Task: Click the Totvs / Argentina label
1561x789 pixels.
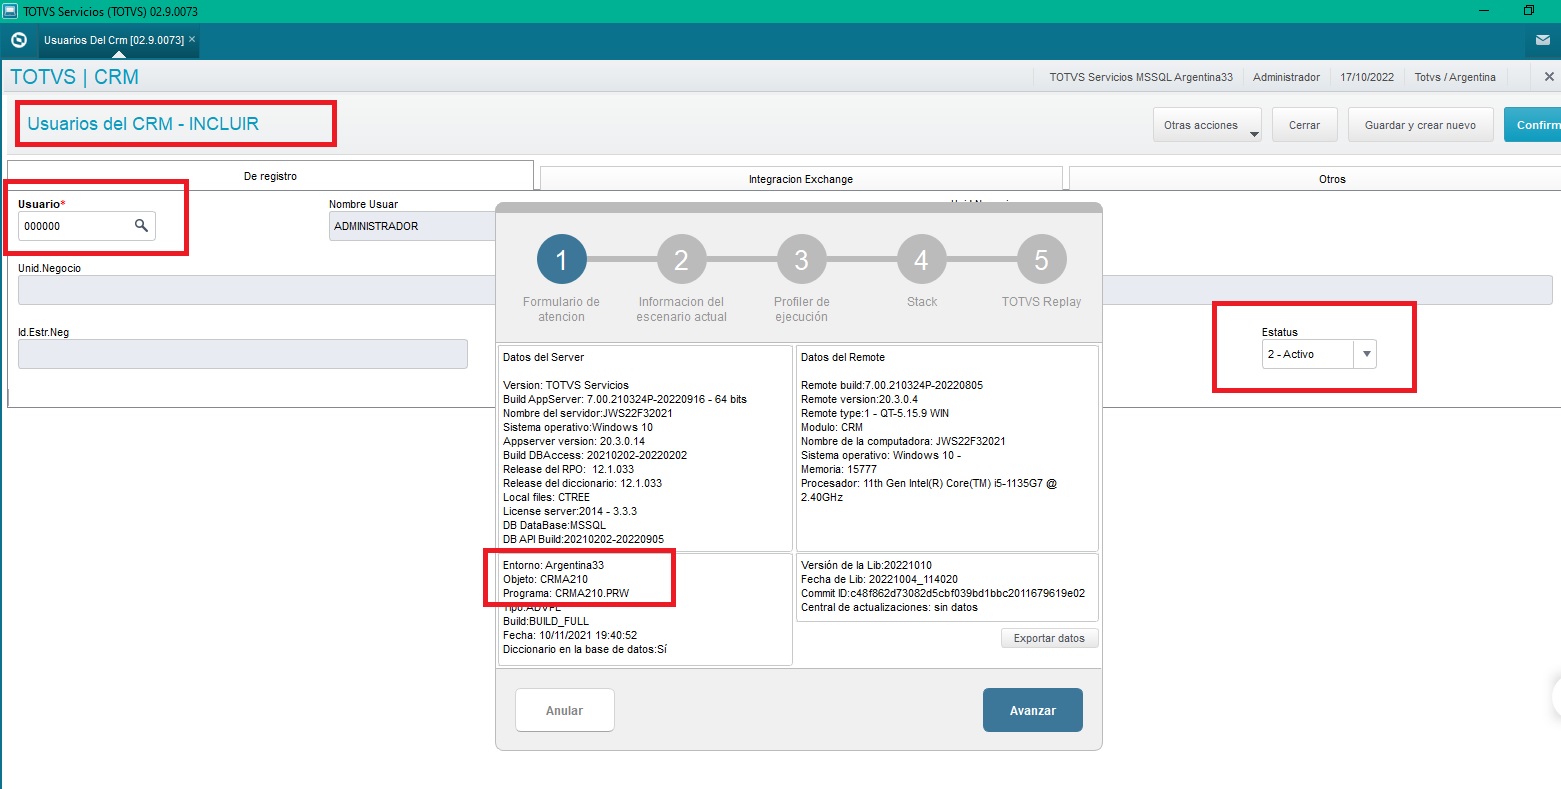Action: [1455, 77]
